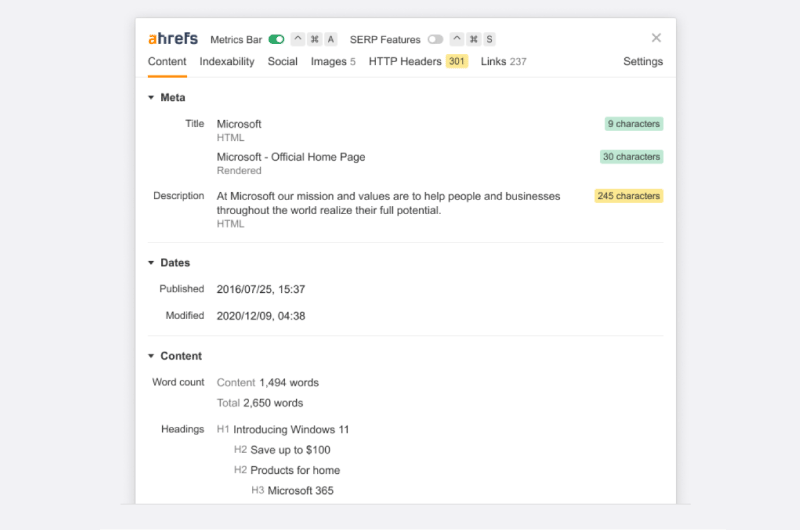The image size is (800, 530).
Task: Click the Rendered label under title
Action: [x=239, y=170]
